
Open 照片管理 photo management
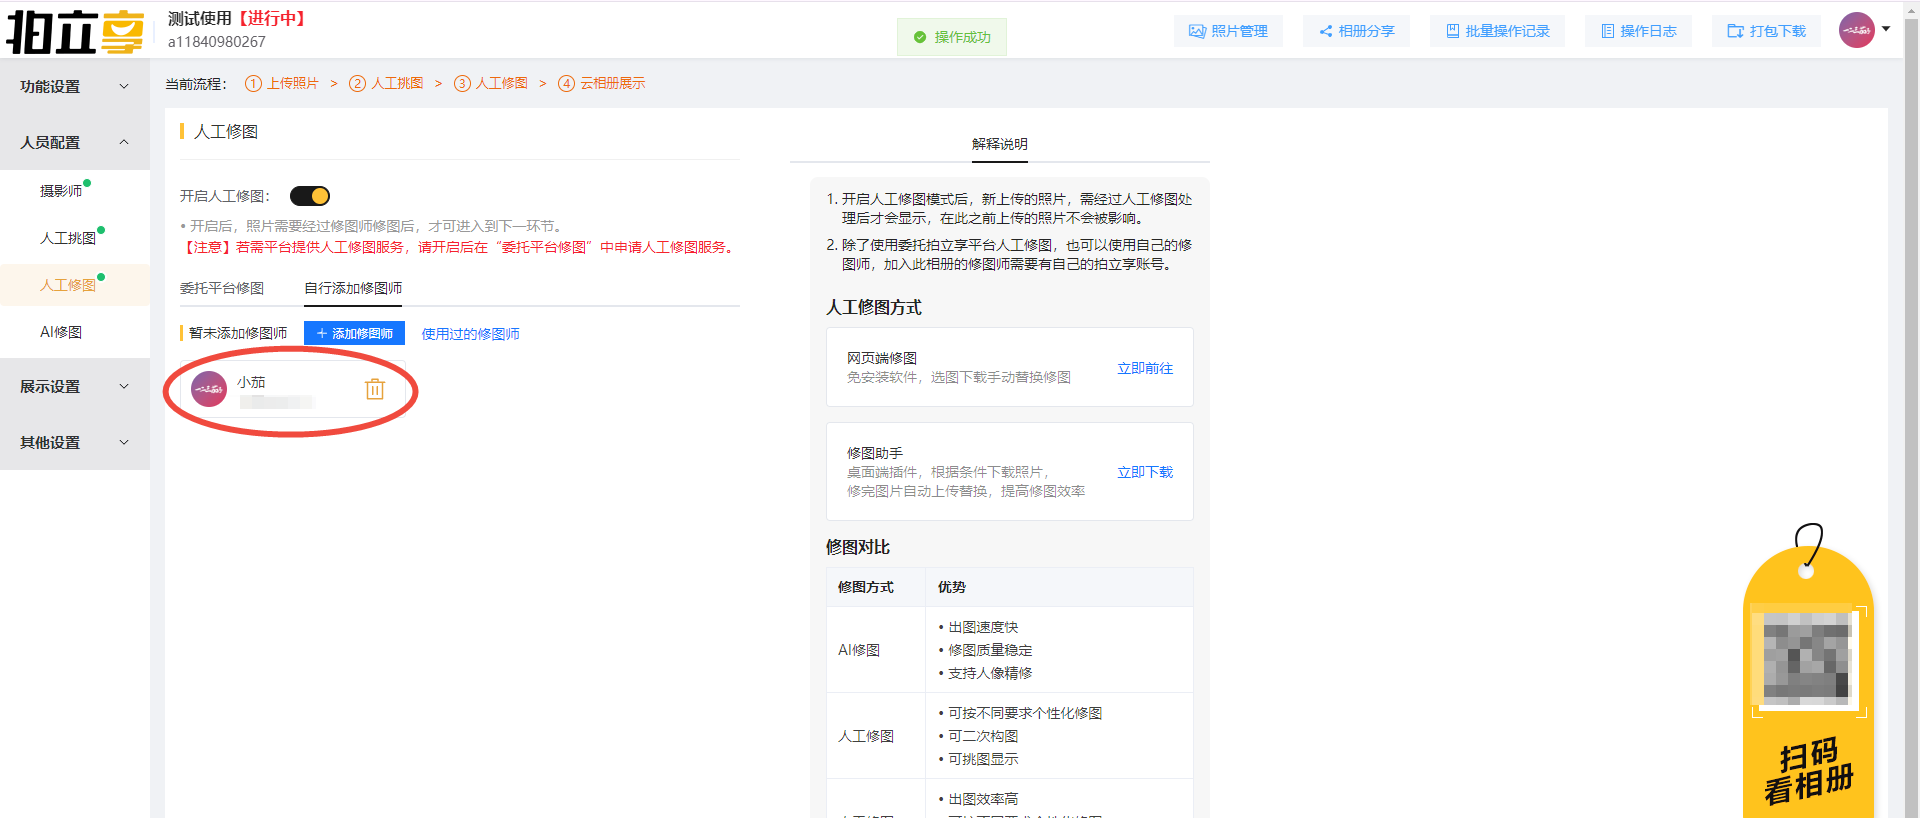tap(1228, 31)
